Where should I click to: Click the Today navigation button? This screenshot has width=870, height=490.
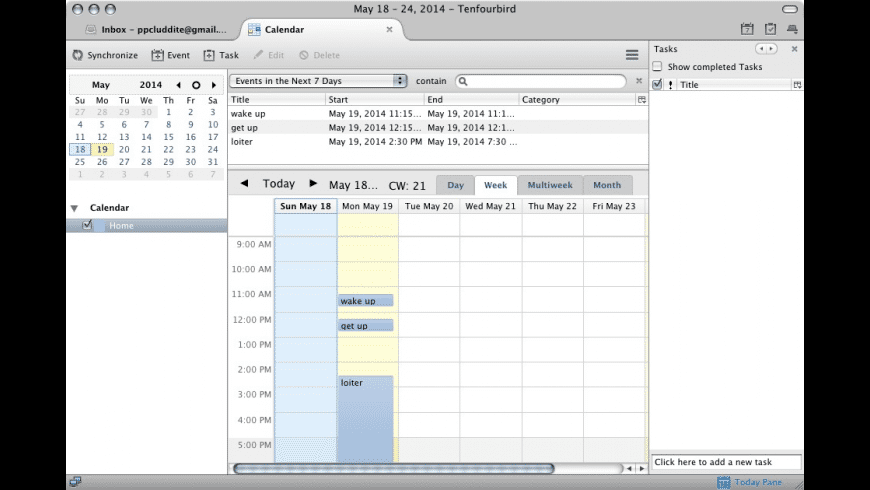[279, 183]
